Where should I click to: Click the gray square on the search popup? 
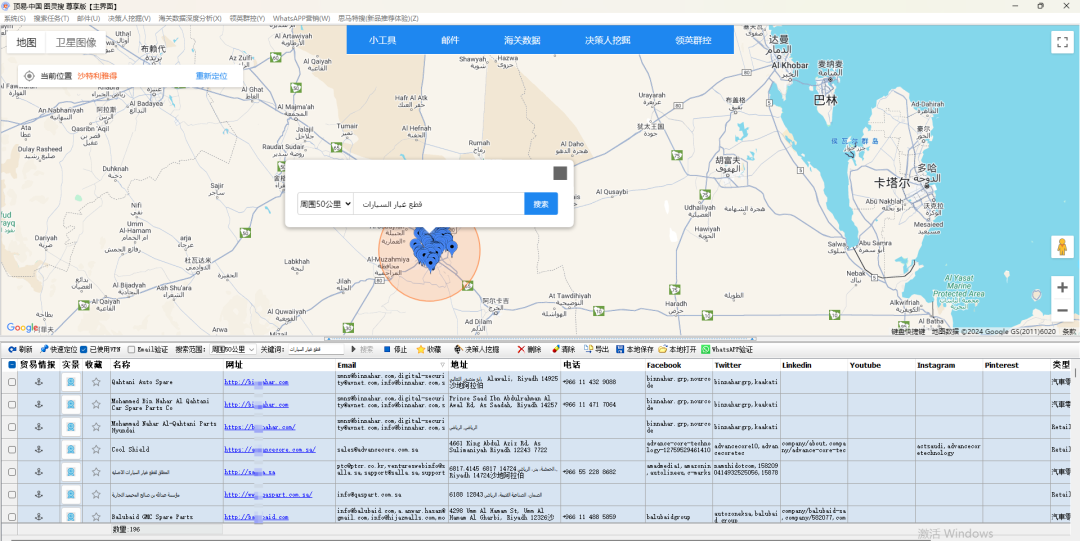(x=560, y=173)
